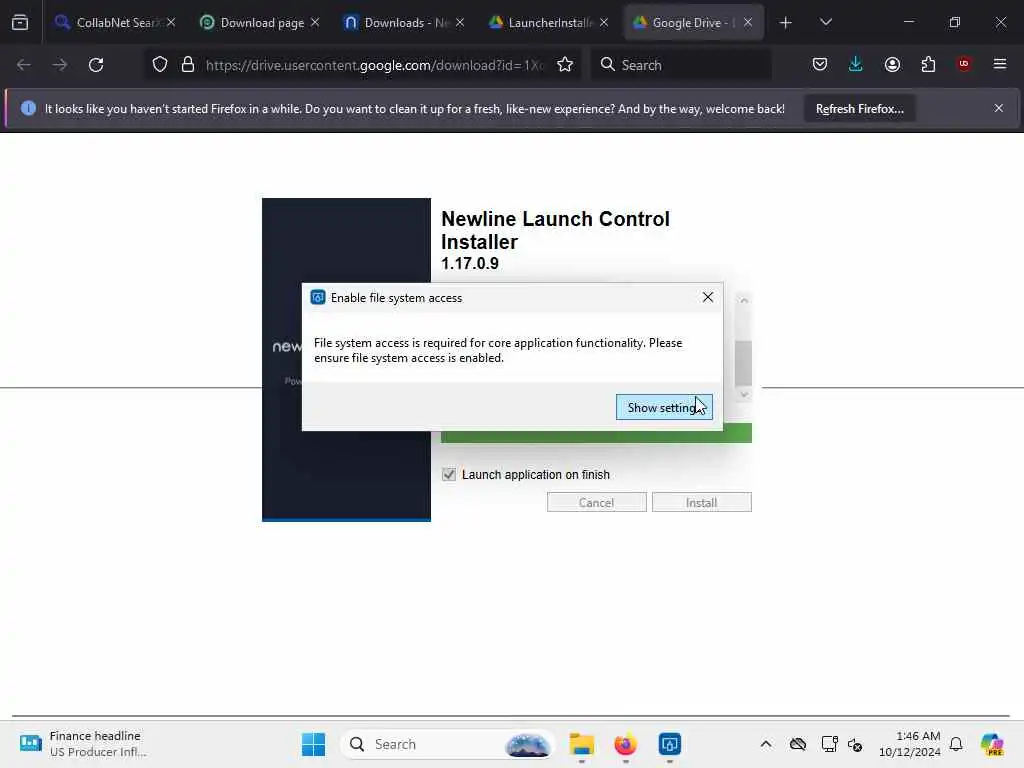Open the Firefox downloads panel
The image size is (1024, 768).
pos(856,65)
